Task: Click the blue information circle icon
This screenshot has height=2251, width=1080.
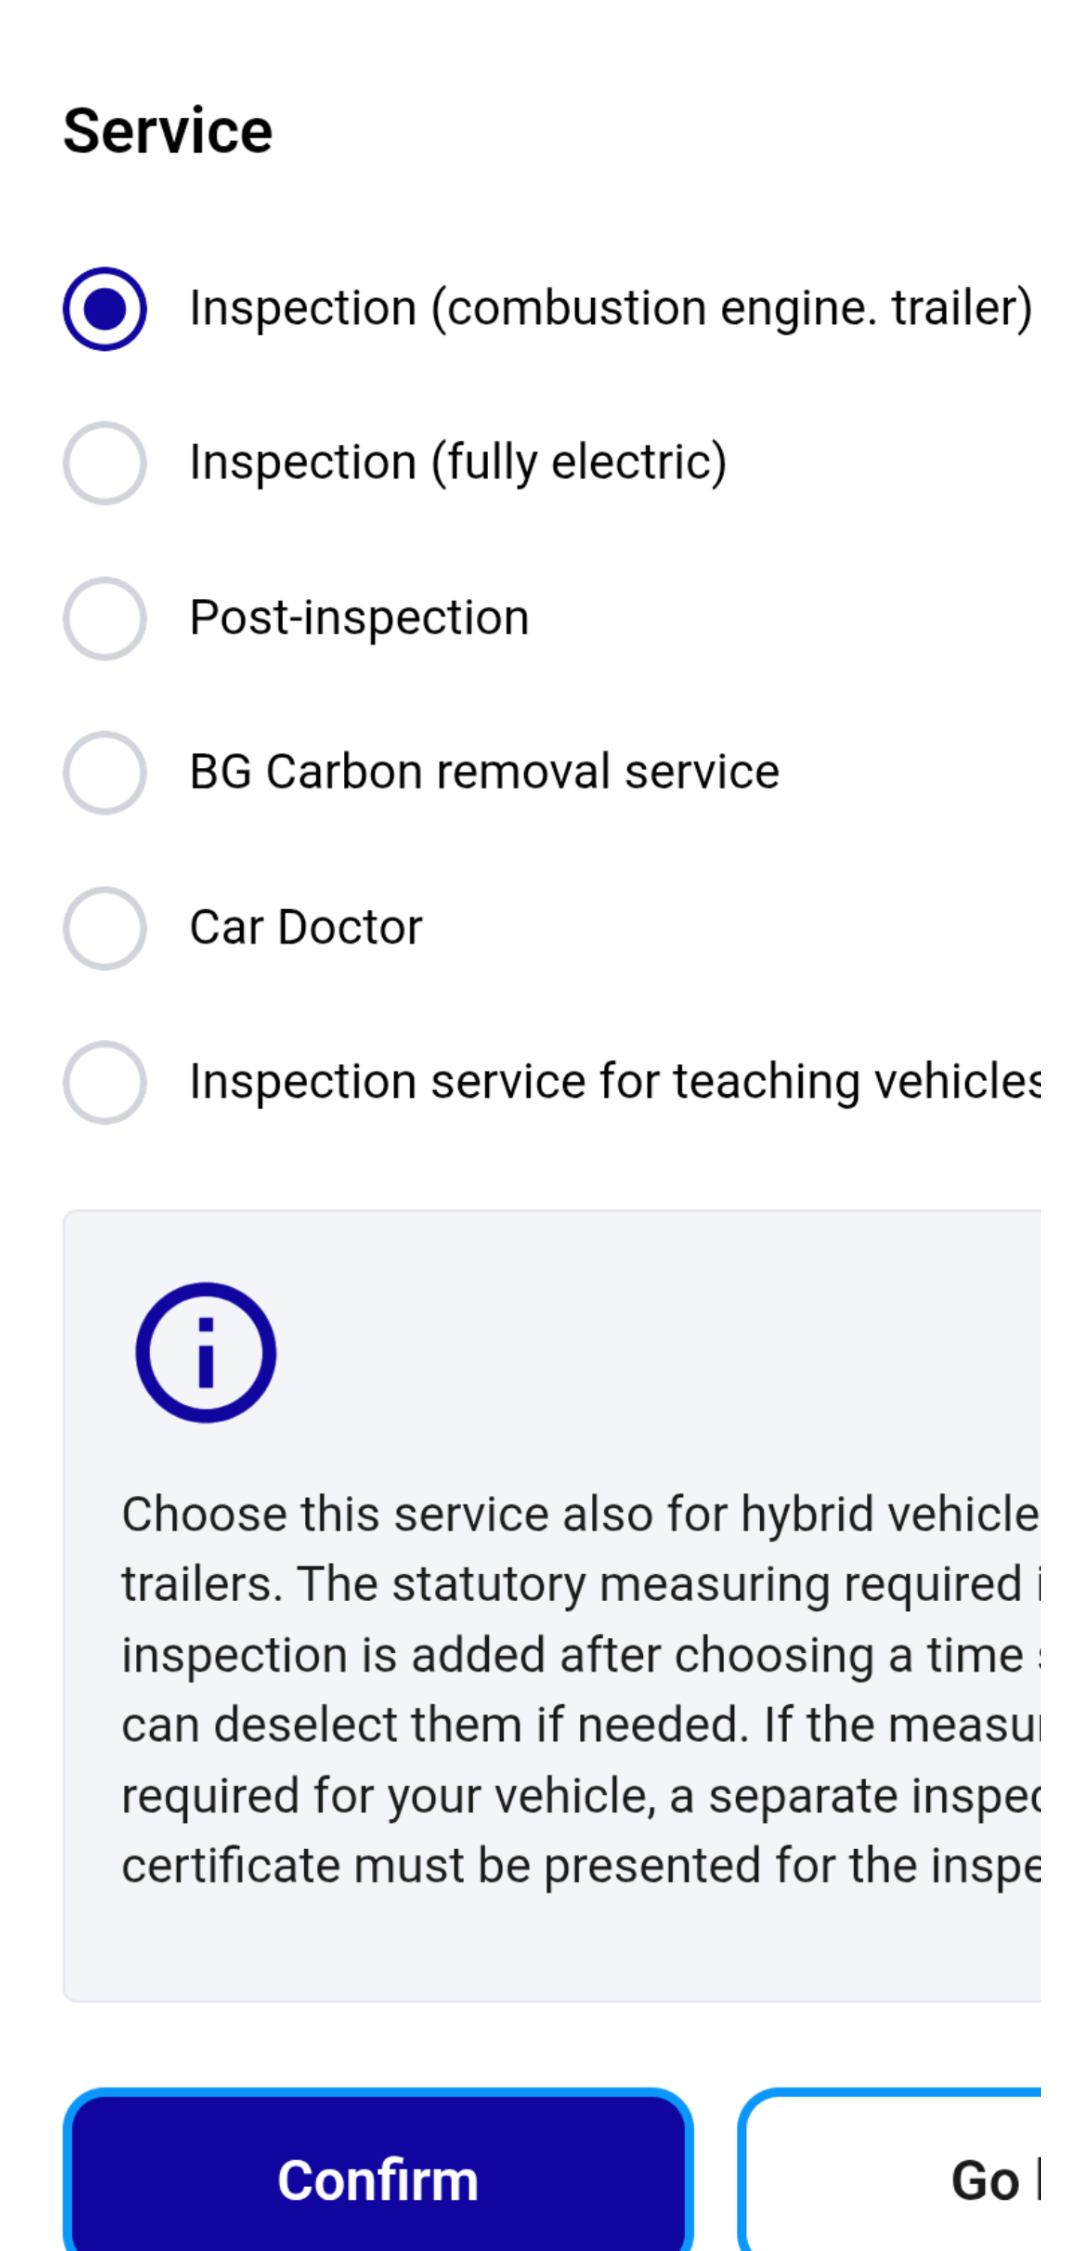Action: pos(206,1352)
